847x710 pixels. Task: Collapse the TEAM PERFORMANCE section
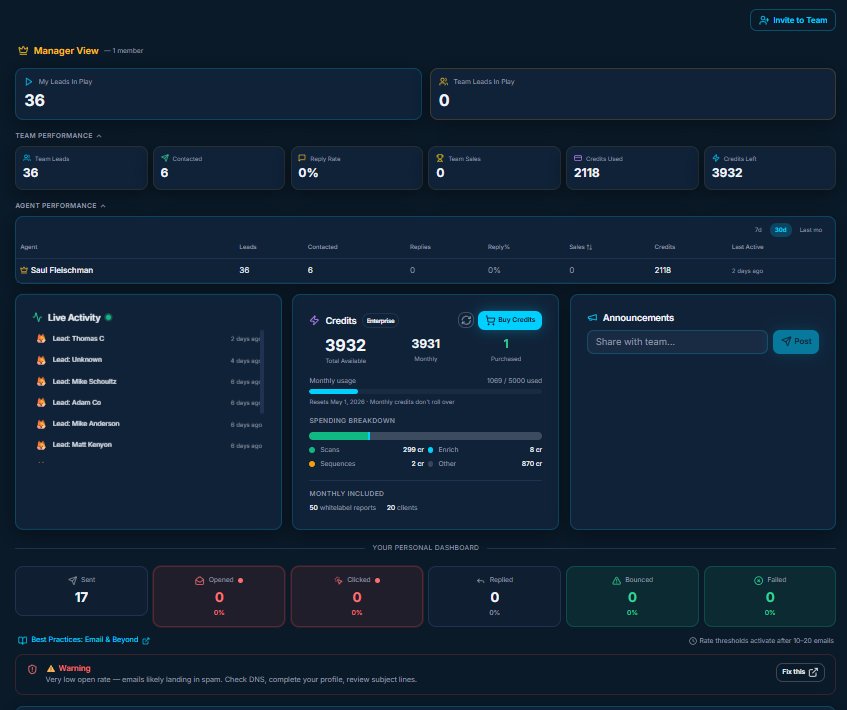pyautogui.click(x=98, y=136)
